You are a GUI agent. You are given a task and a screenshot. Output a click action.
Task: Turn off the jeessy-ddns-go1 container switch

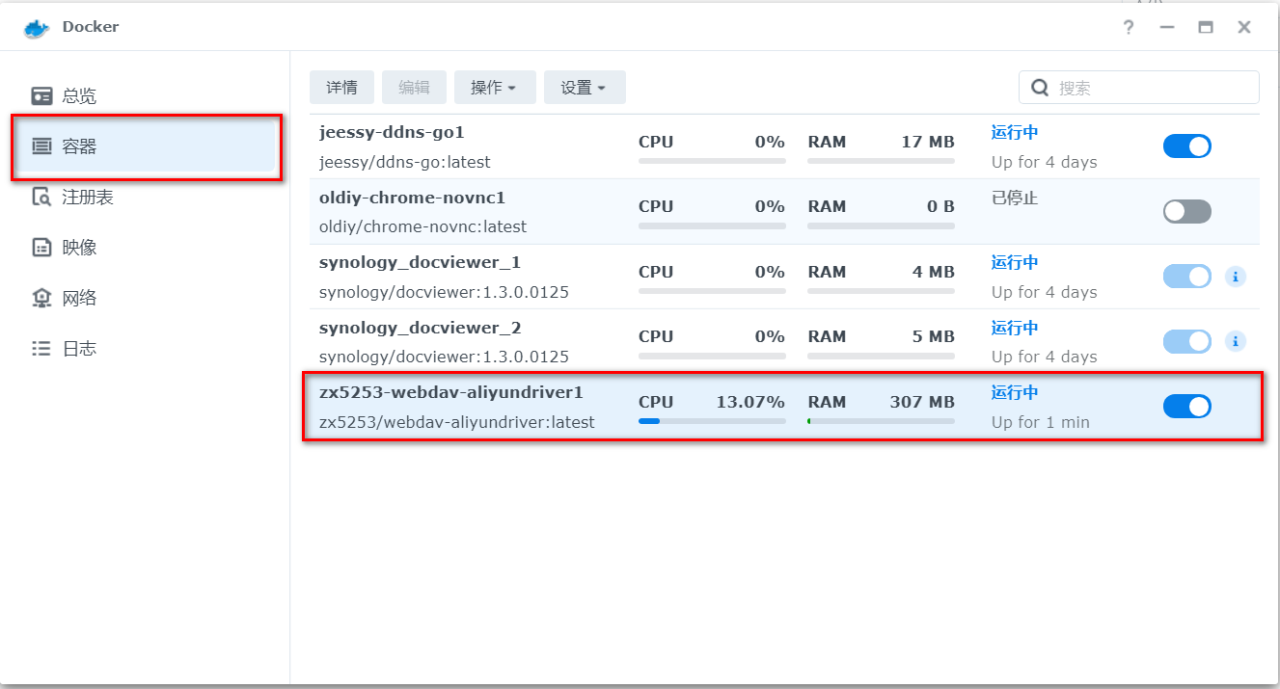click(1187, 146)
